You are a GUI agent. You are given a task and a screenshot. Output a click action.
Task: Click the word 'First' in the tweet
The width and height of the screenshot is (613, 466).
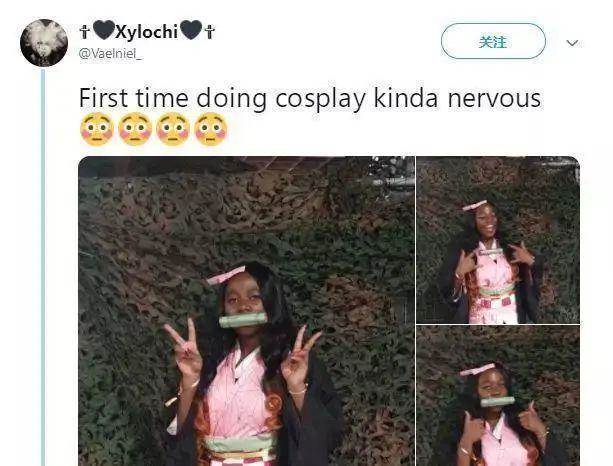click(103, 98)
